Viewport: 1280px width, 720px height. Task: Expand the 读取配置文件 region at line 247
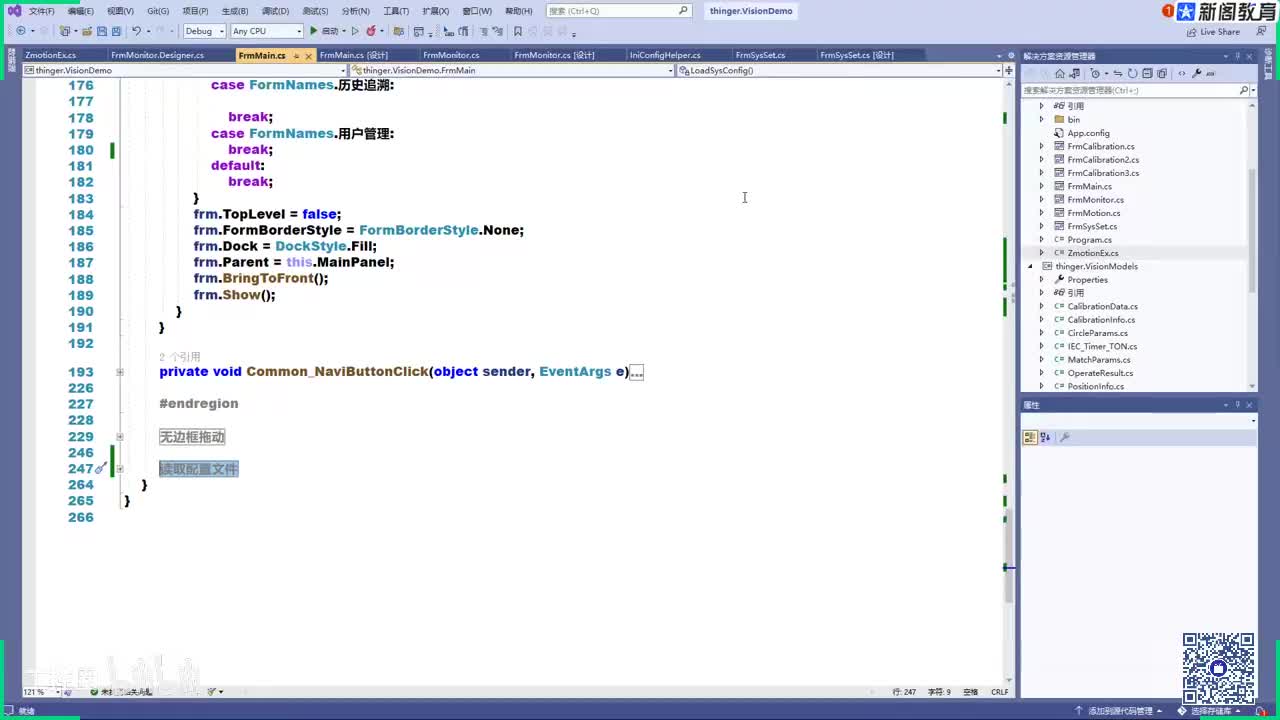pos(120,468)
